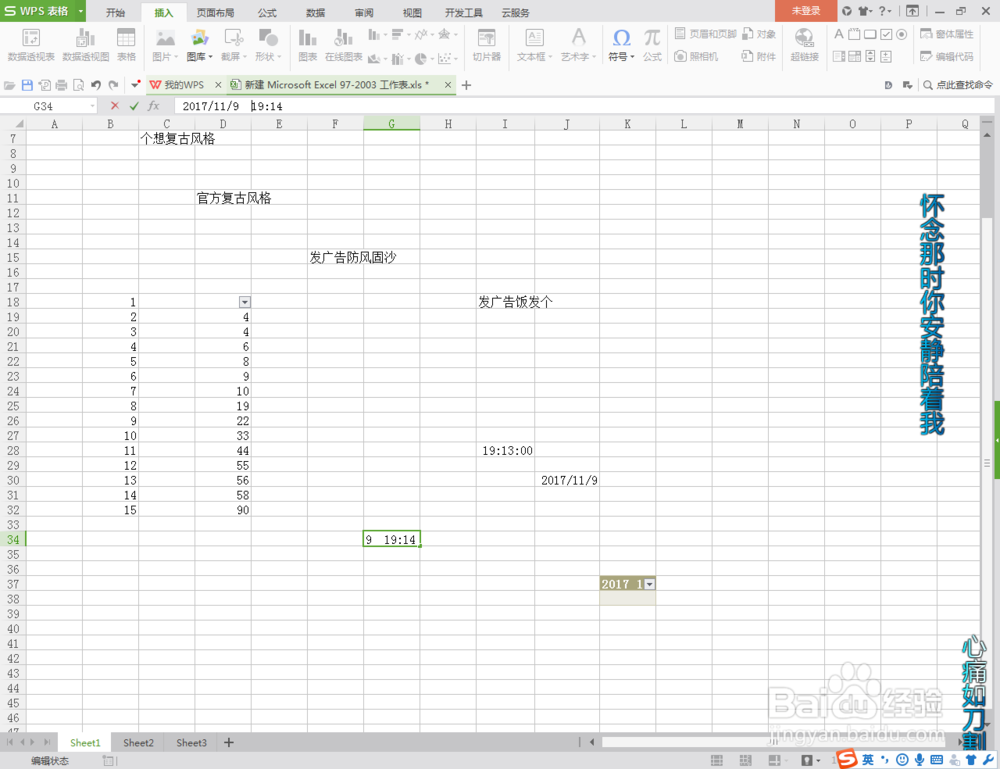Confirm cell entry with green checkmark
This screenshot has width=1000, height=769.
point(133,106)
